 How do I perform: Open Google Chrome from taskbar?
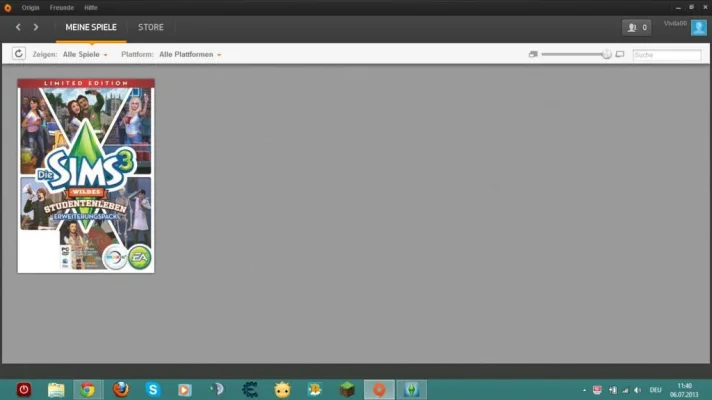(88, 390)
